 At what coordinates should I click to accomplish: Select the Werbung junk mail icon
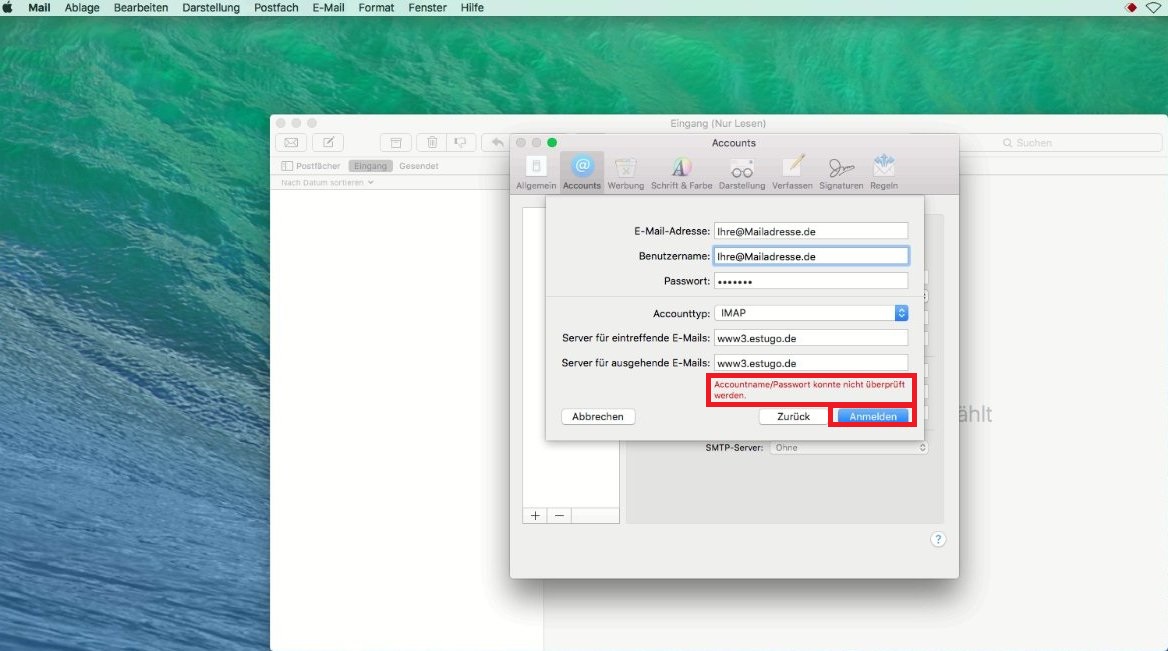coord(625,172)
